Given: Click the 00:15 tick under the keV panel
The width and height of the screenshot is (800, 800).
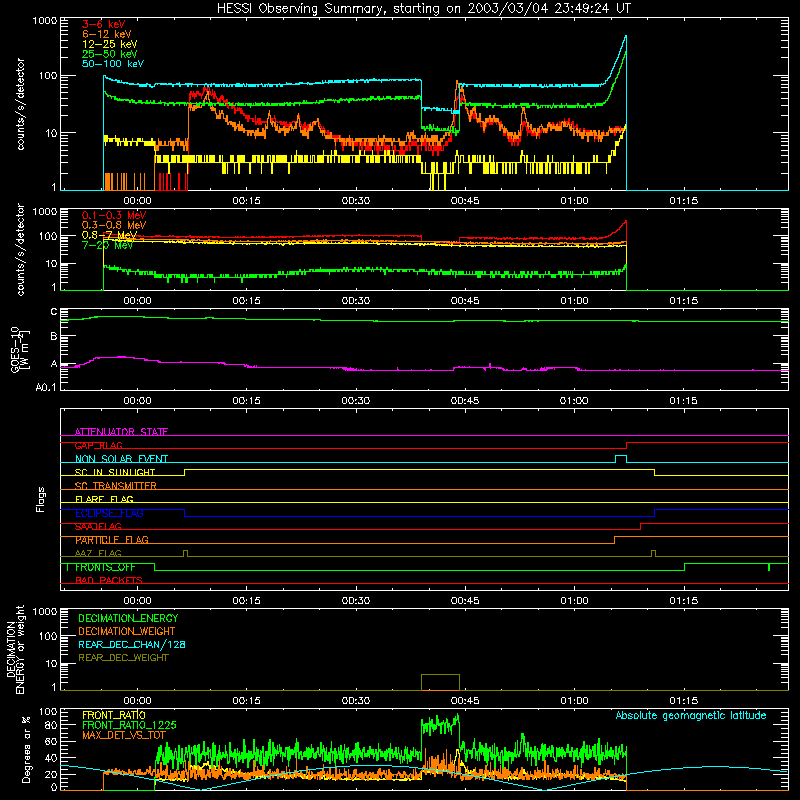Looking at the screenshot, I should (x=246, y=201).
